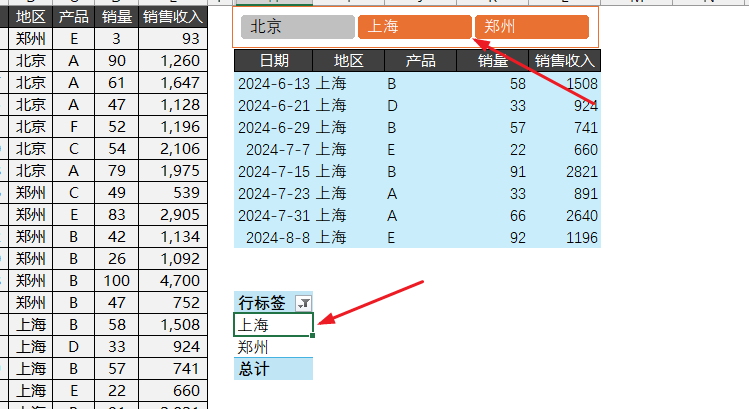Click the 产品 header in filtered table
The height and width of the screenshot is (409, 749).
point(420,61)
